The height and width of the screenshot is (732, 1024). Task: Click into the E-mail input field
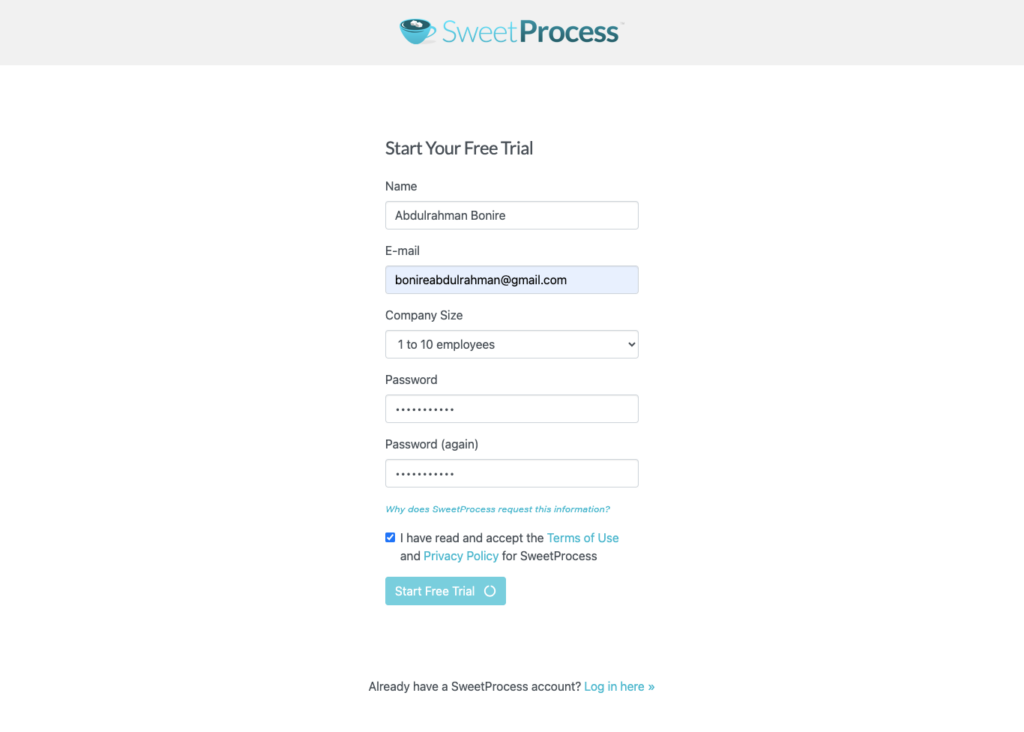click(x=511, y=280)
